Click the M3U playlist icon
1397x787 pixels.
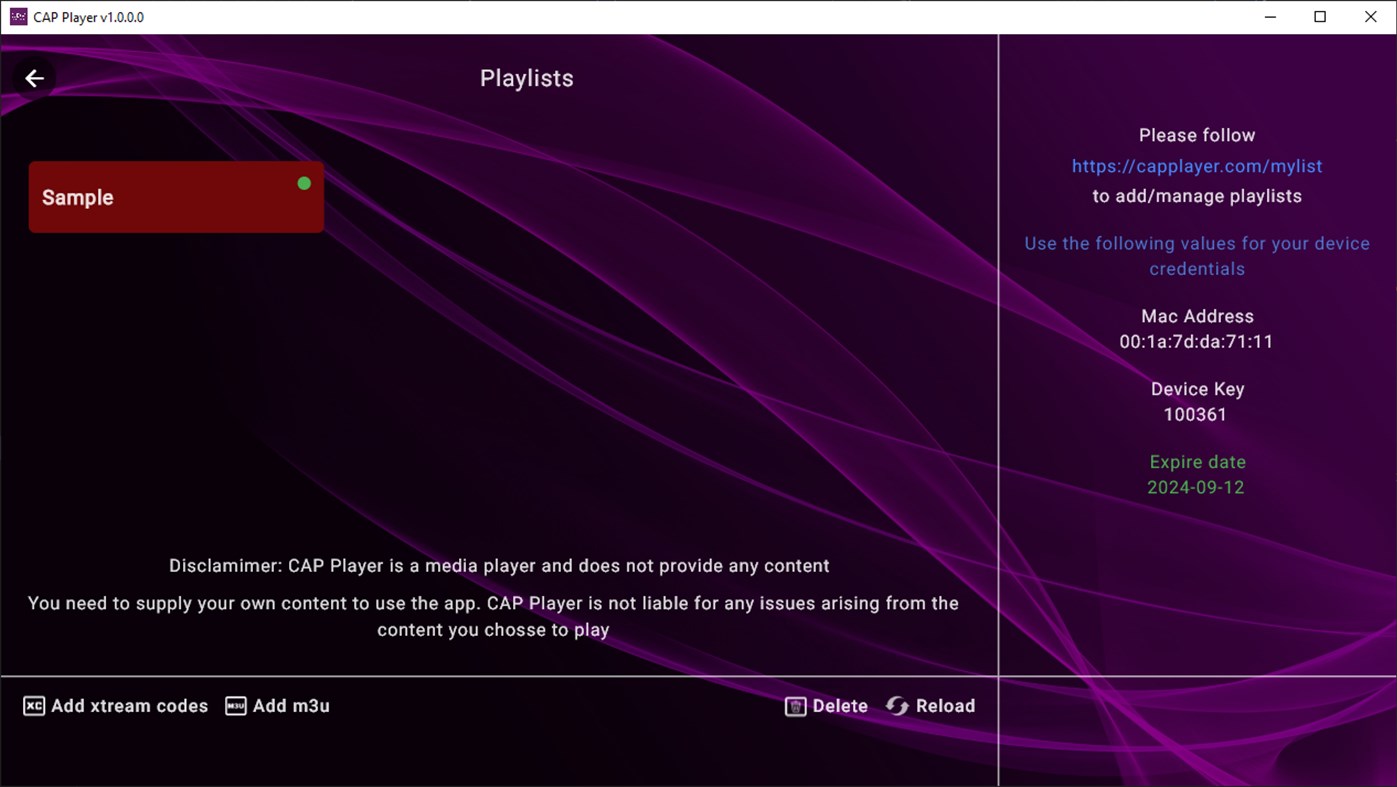235,705
